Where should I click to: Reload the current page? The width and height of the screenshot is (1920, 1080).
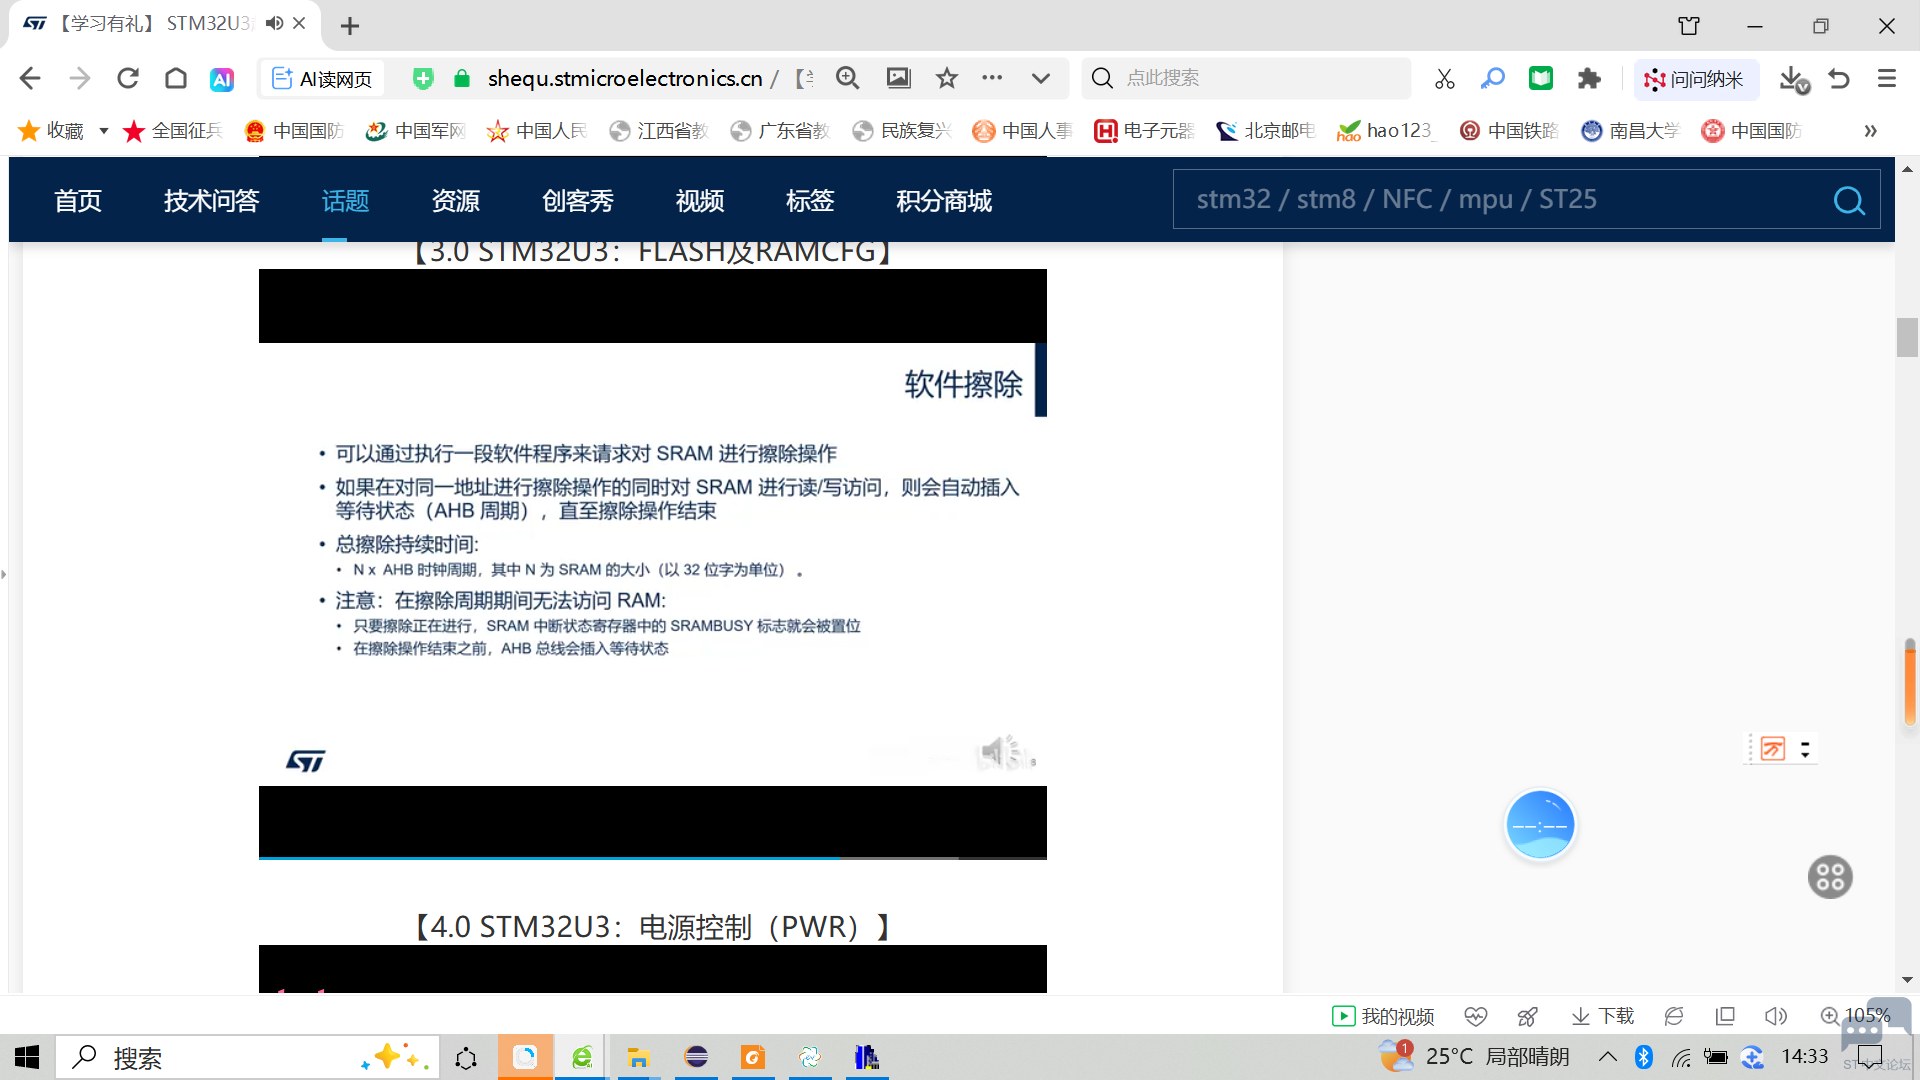point(128,78)
